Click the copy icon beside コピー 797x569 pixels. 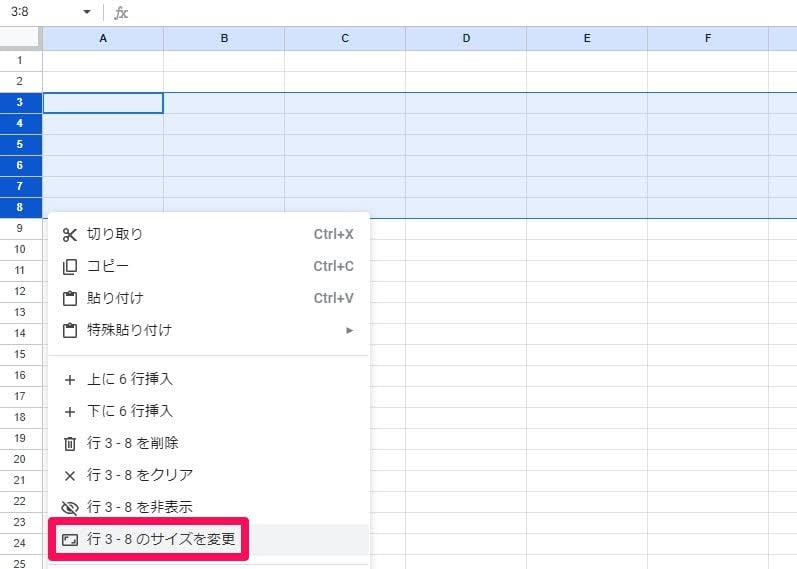70,266
